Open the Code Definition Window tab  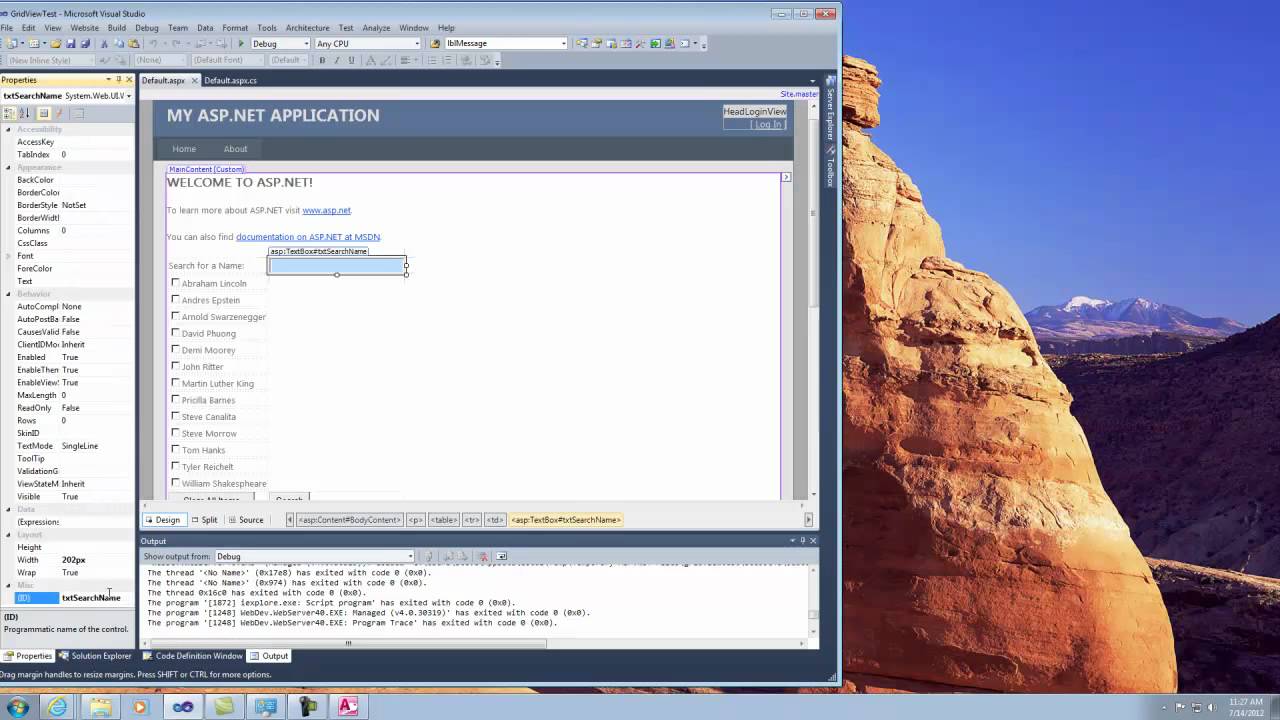(193, 656)
